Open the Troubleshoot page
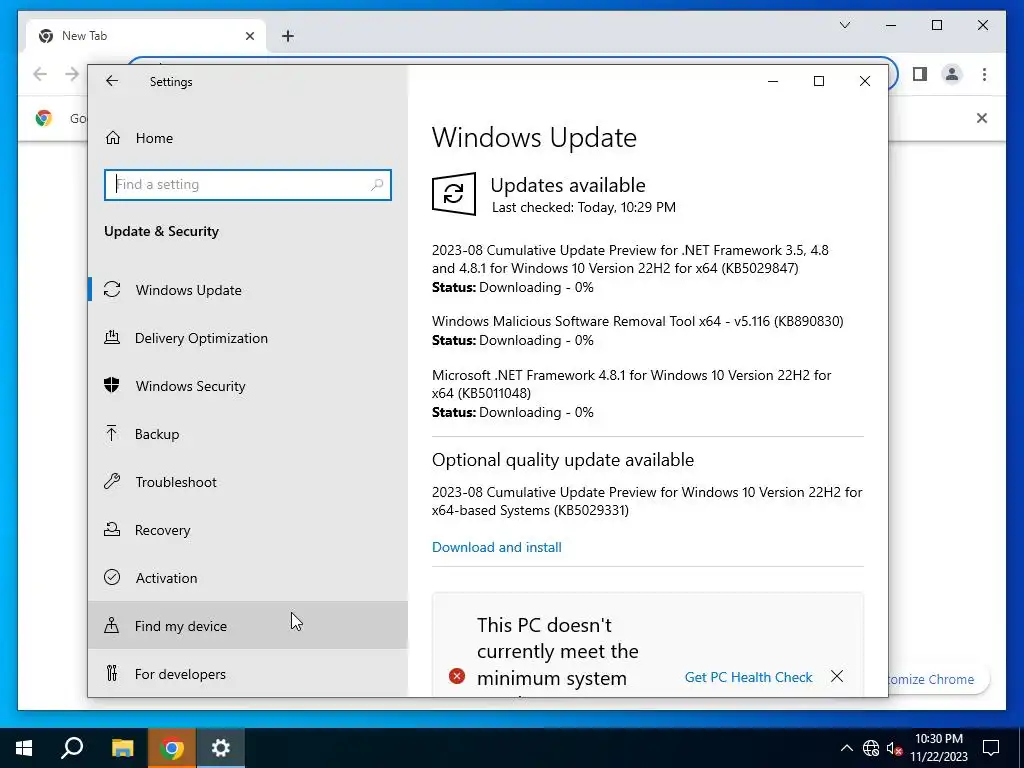The width and height of the screenshot is (1024, 768). click(248, 482)
